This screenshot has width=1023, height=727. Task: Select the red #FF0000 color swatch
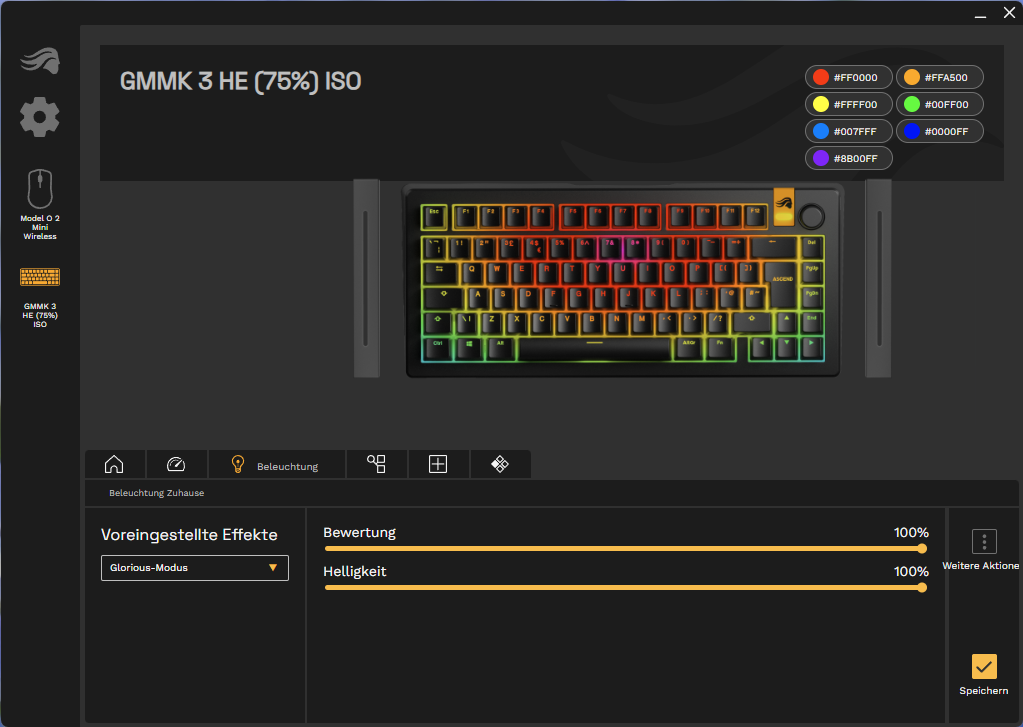848,77
